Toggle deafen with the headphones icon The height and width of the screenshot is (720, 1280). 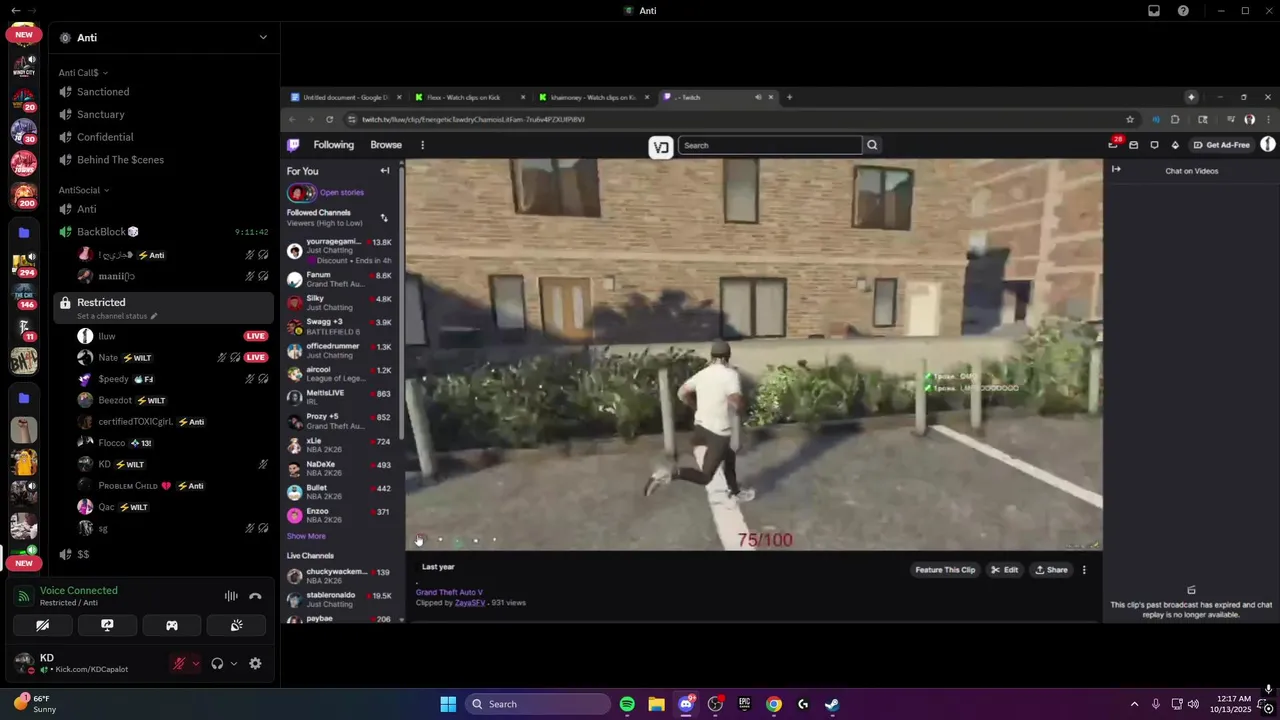(x=217, y=663)
